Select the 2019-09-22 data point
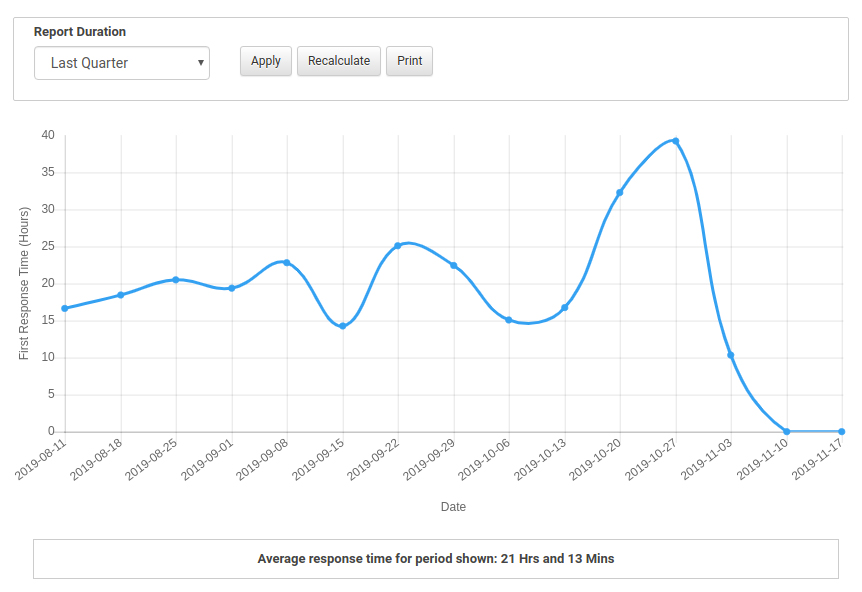The height and width of the screenshot is (592, 862). pos(398,246)
